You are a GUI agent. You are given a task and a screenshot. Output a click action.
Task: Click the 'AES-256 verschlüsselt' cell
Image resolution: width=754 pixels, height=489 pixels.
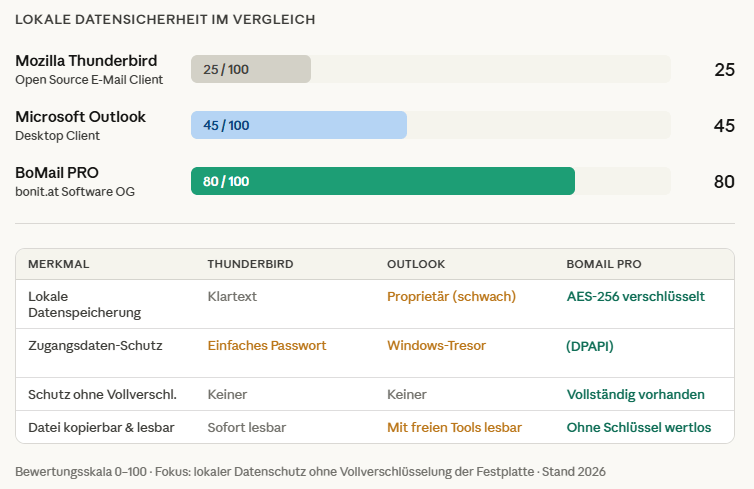(x=636, y=296)
